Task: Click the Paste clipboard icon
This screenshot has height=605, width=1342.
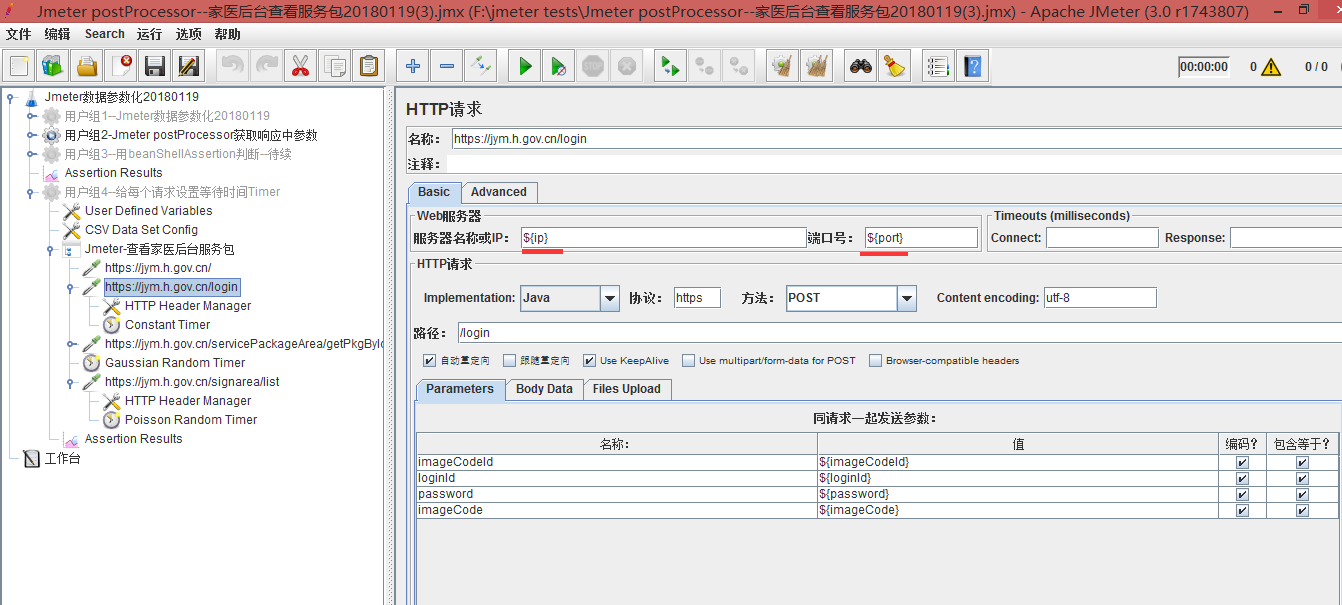Action: (369, 67)
